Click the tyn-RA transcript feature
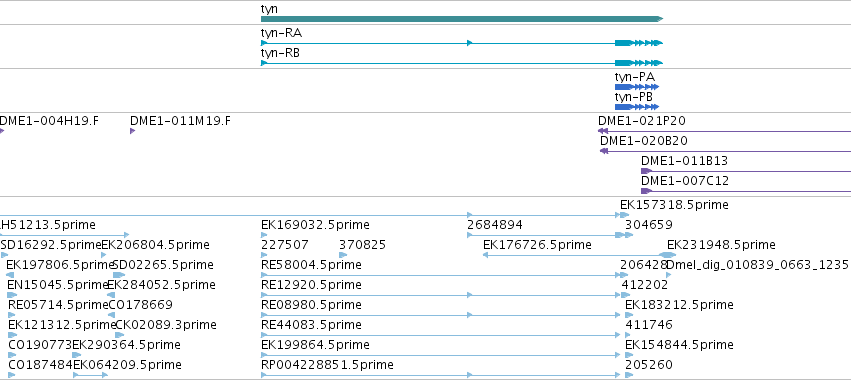Screen dimensions: 851x380 click(x=462, y=43)
